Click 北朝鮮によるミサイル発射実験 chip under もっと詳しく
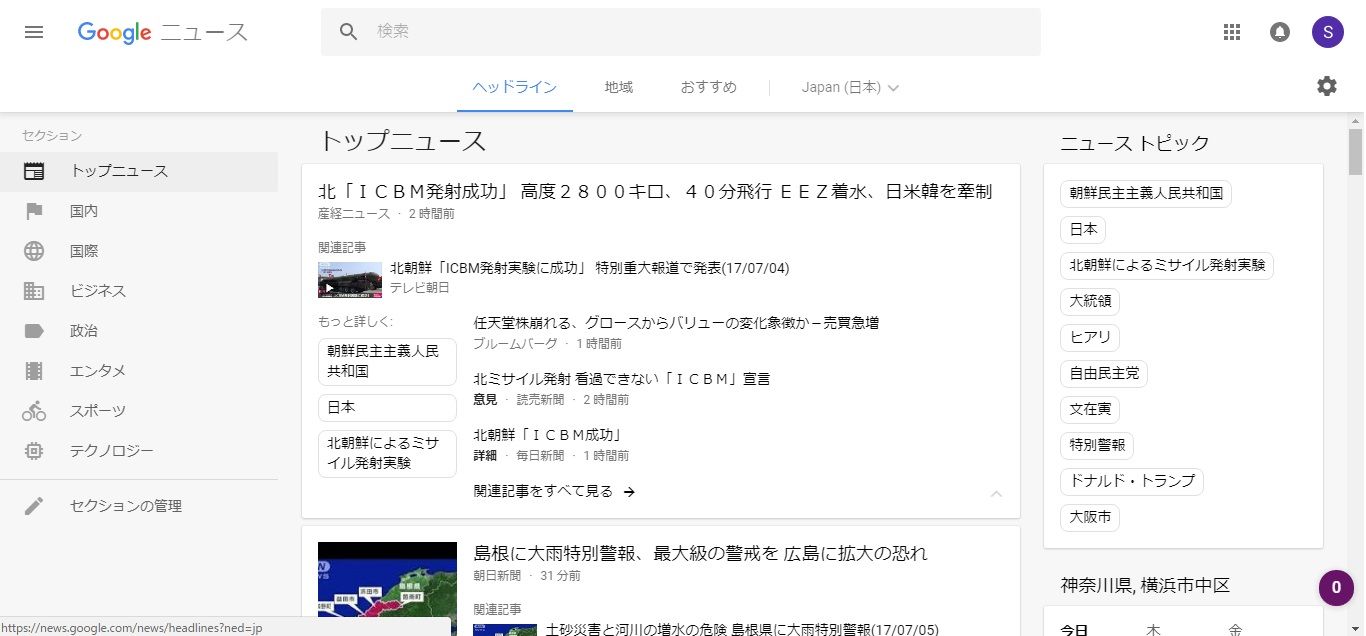The height and width of the screenshot is (636, 1366). tap(387, 453)
